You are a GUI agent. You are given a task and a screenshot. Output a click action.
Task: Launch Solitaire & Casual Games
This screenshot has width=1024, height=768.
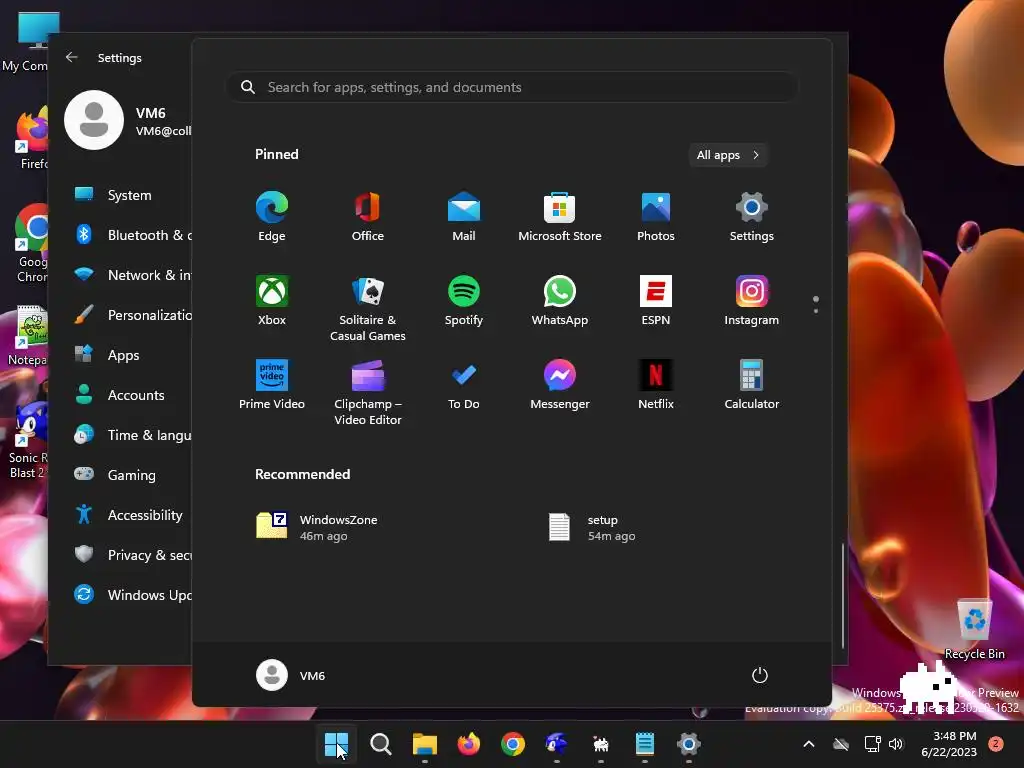[368, 309]
